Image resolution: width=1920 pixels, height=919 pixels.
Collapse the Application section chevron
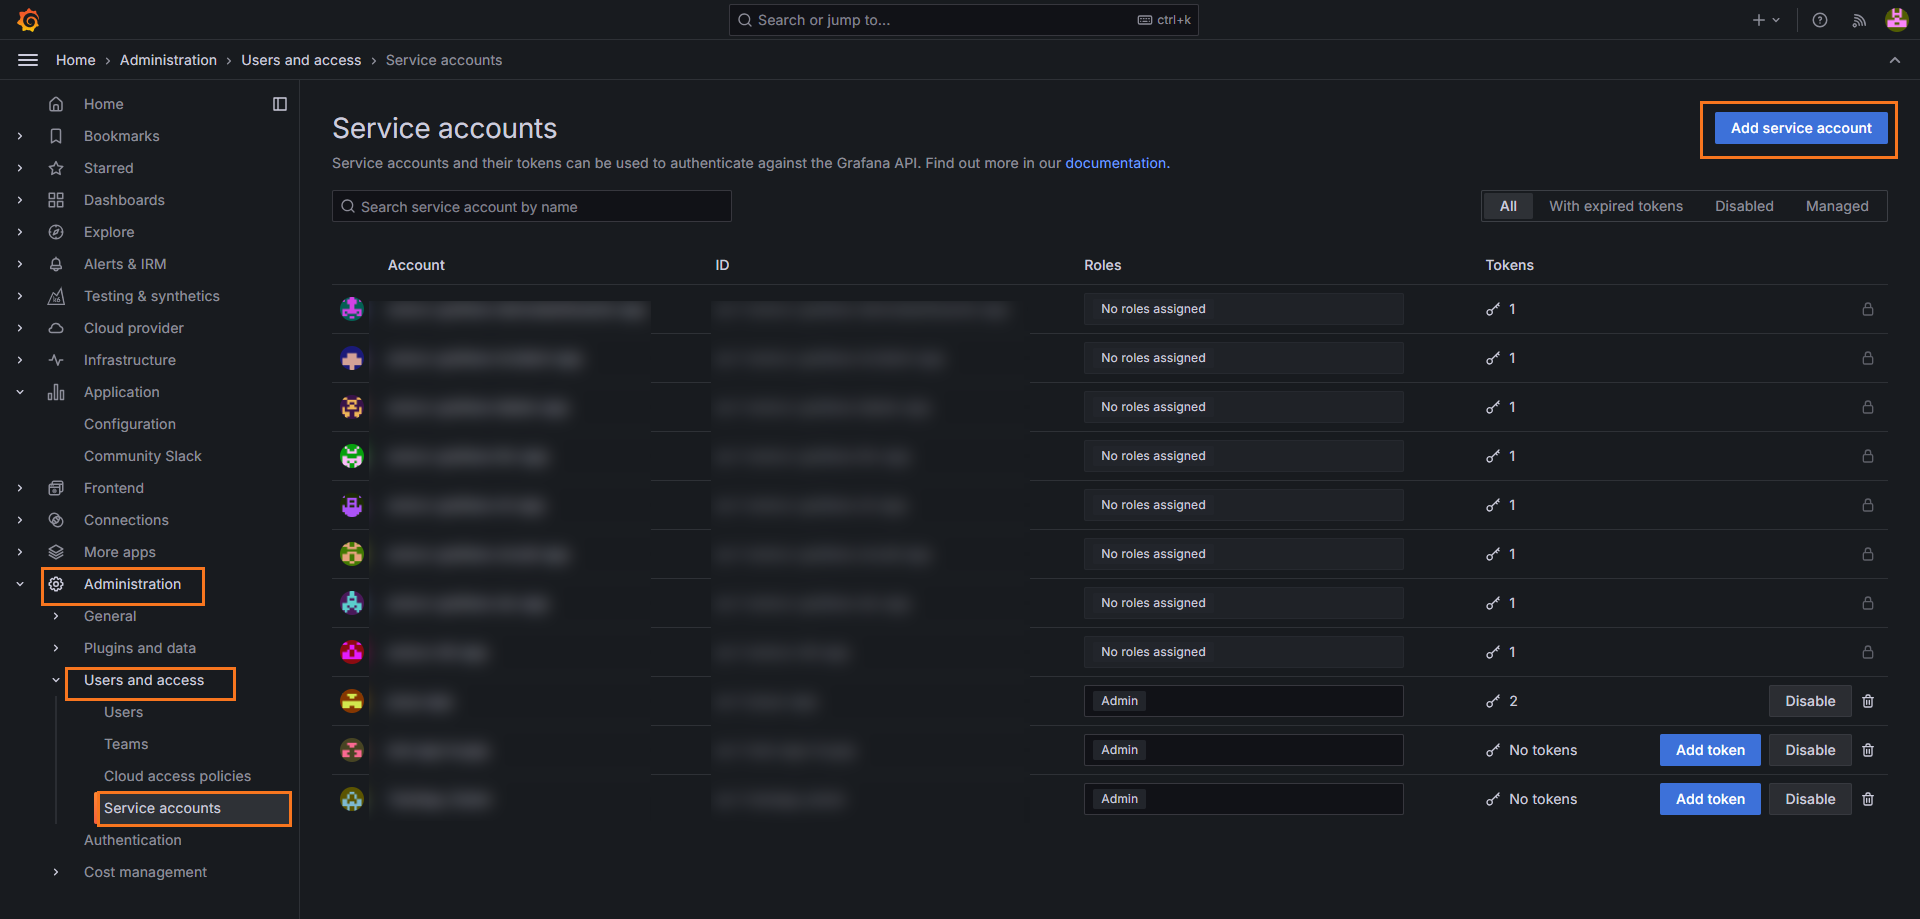pos(20,392)
